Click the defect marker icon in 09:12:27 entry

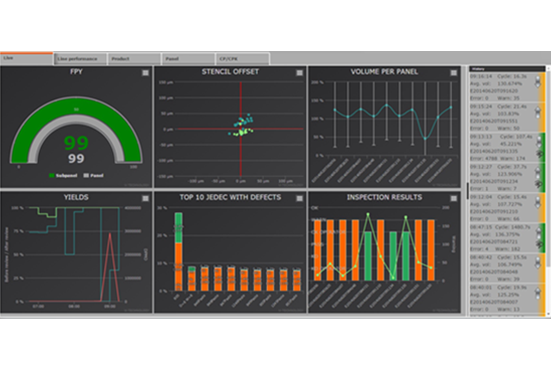point(539,184)
